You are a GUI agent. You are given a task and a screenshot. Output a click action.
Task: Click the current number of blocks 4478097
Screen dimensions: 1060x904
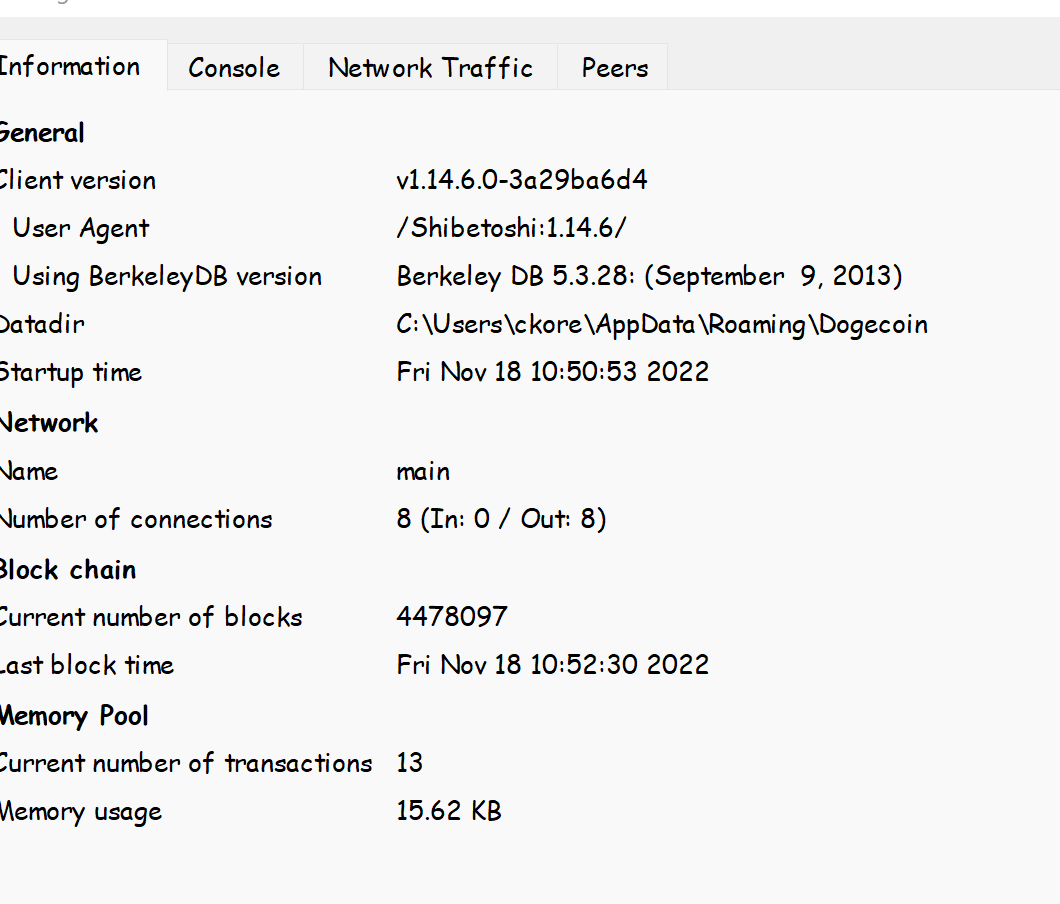pyautogui.click(x=452, y=617)
